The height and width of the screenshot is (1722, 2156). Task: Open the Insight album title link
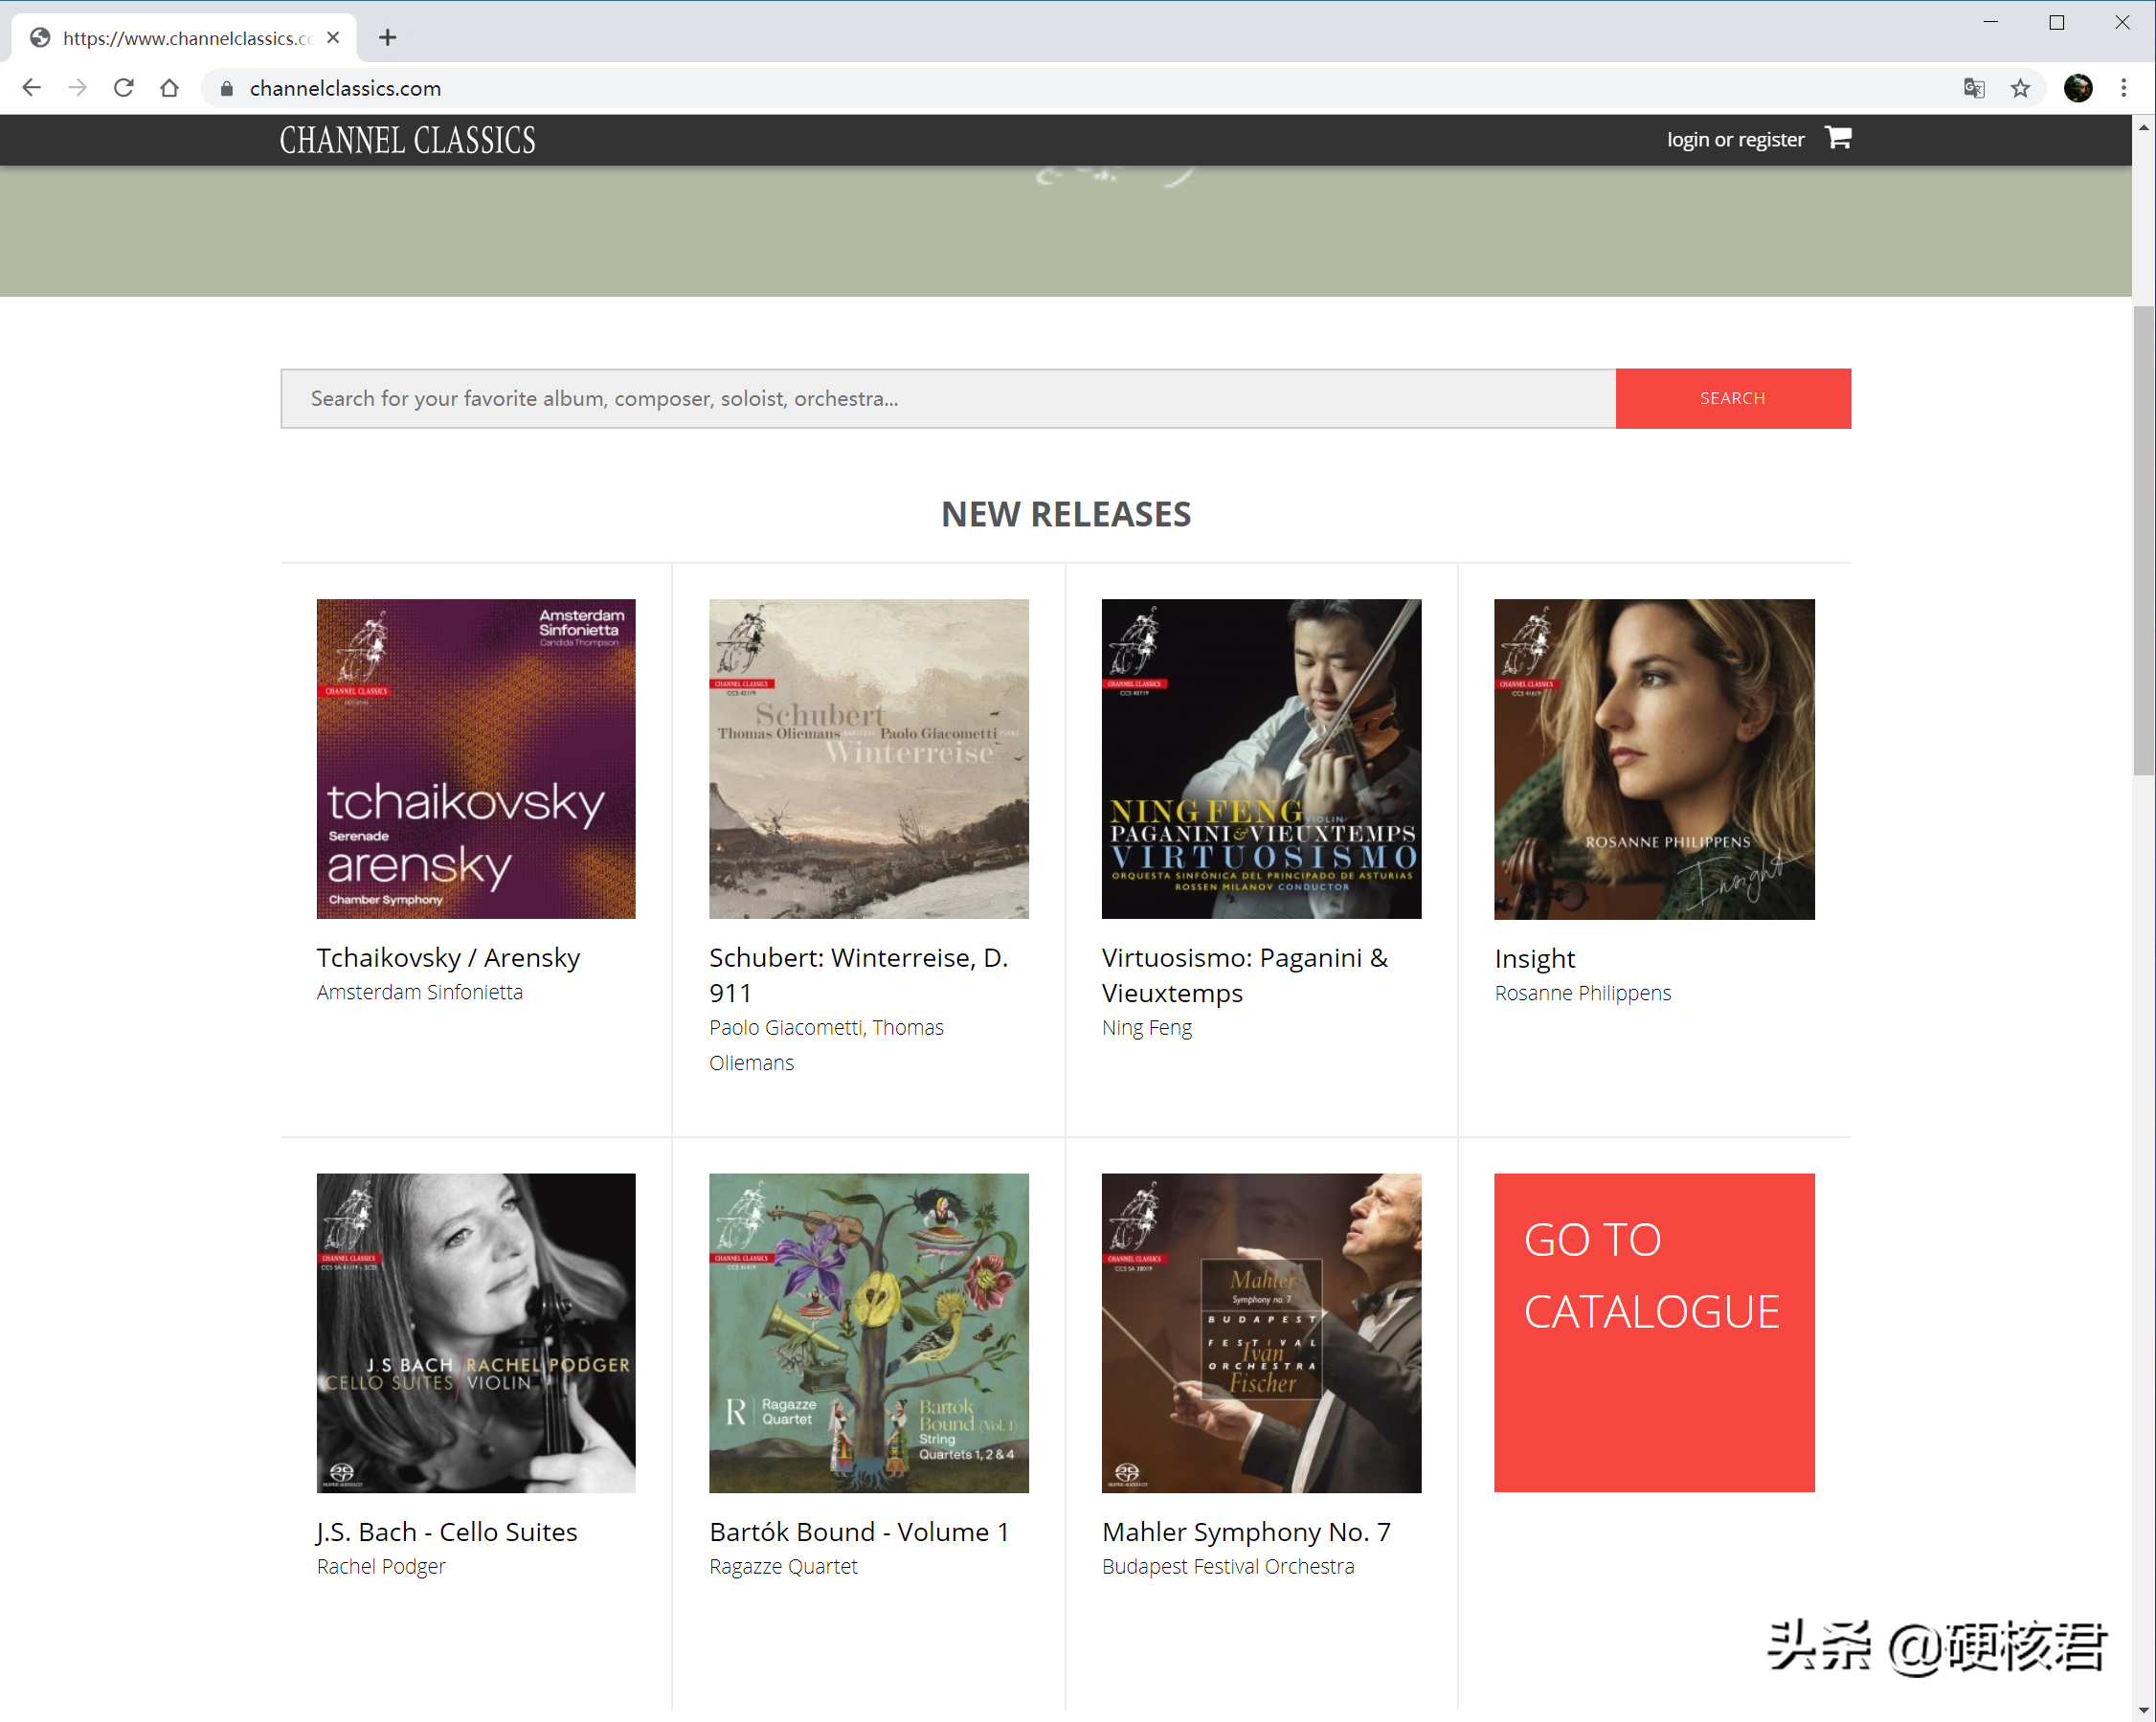pyautogui.click(x=1535, y=959)
